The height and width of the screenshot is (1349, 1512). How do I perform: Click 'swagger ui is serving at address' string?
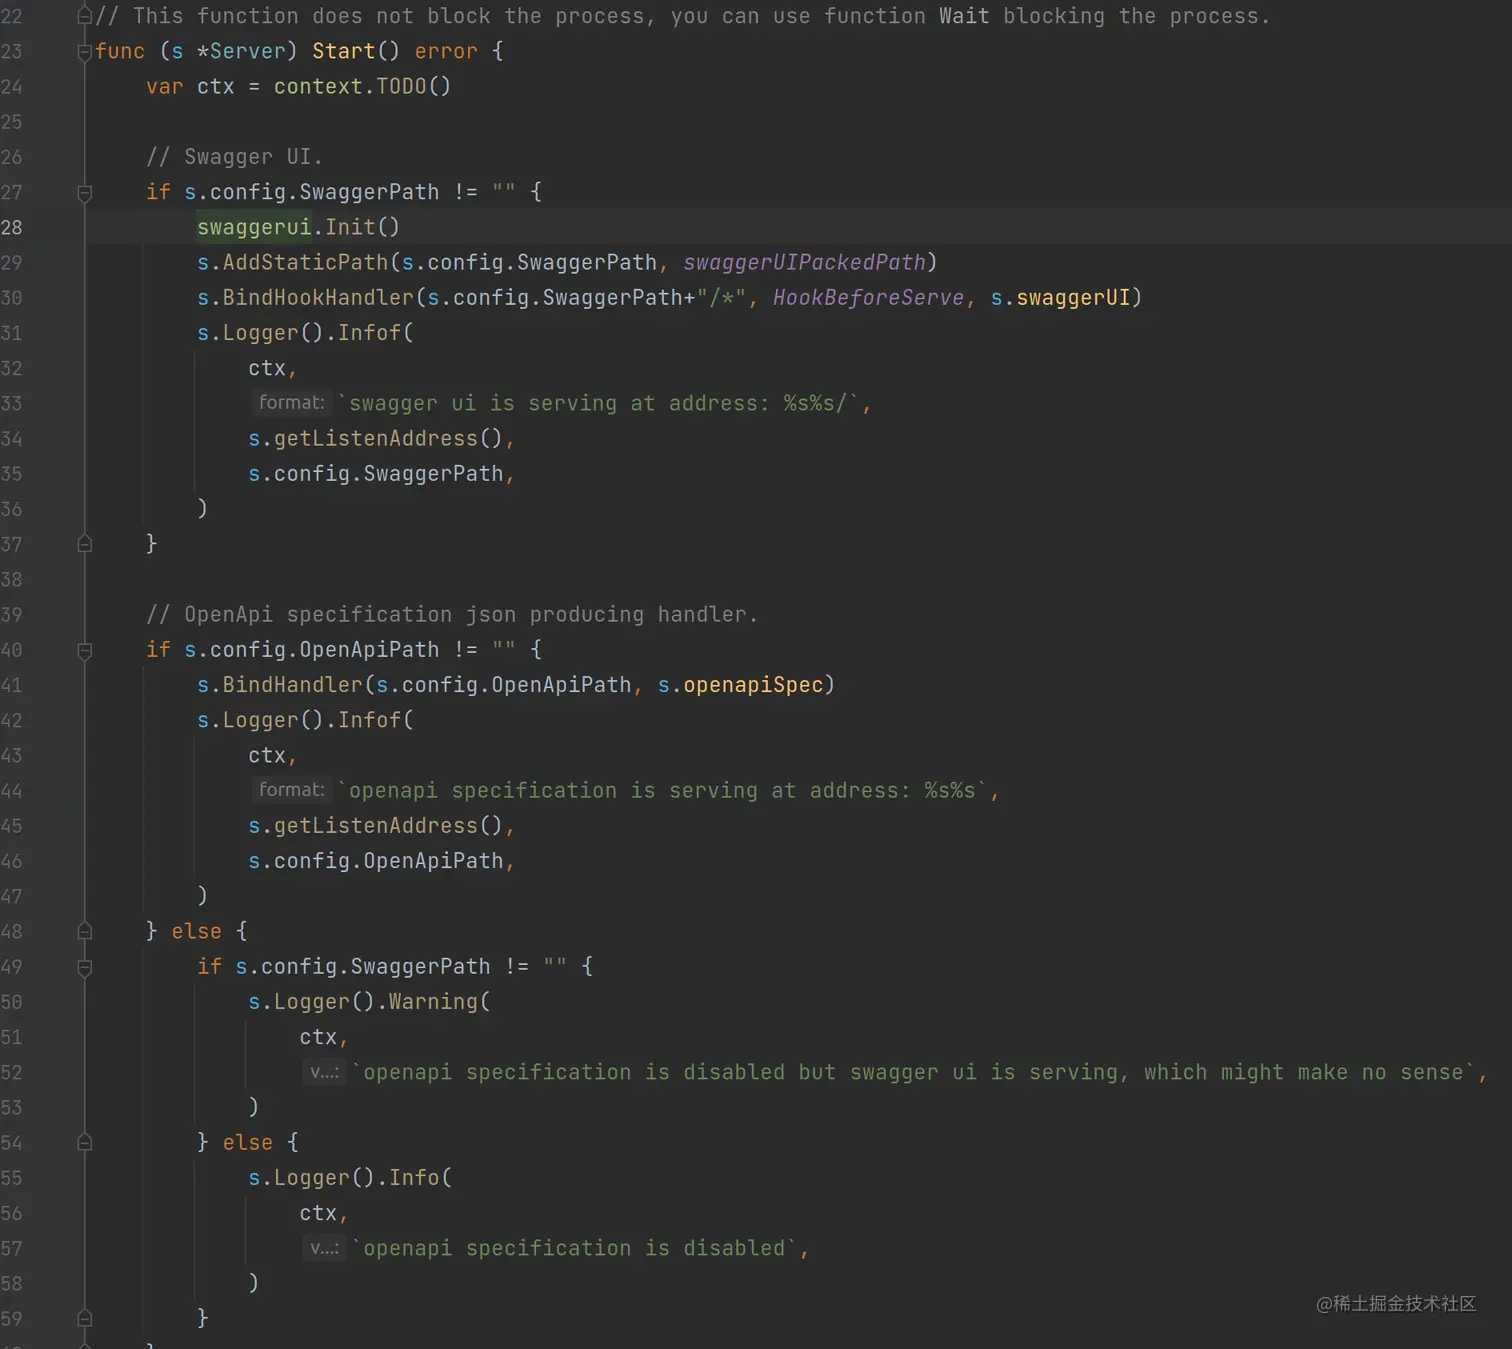pyautogui.click(x=559, y=403)
